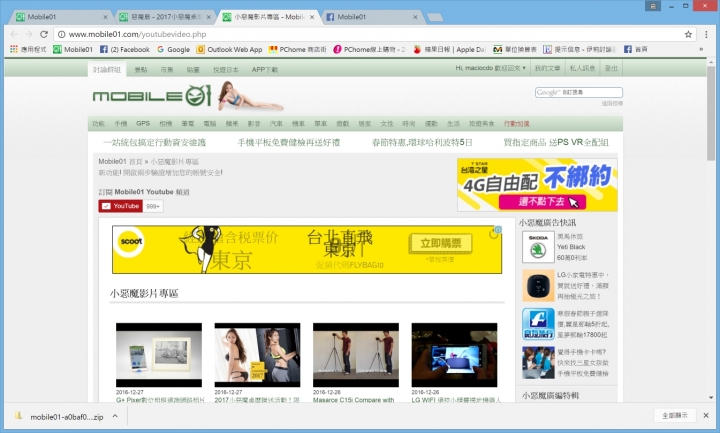
Task: Click the Mobile01 首頁 breadcrumb link
Action: point(120,162)
